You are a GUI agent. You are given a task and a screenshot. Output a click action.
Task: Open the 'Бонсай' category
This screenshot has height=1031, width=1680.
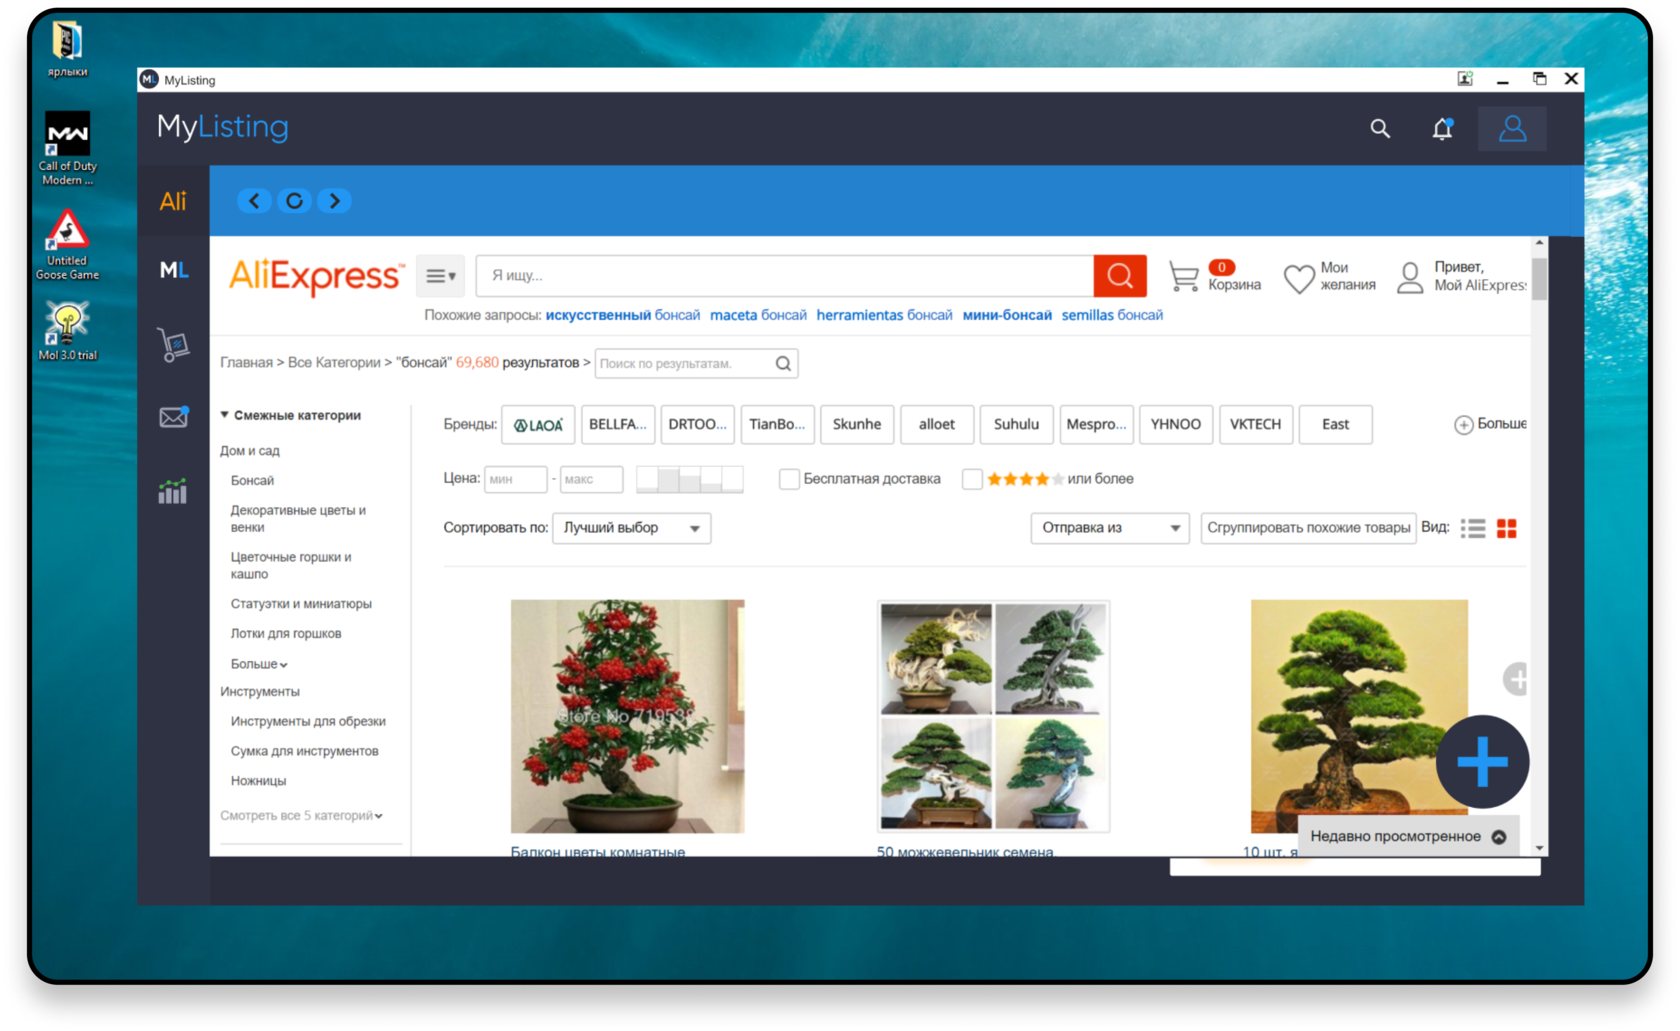pyautogui.click(x=252, y=481)
